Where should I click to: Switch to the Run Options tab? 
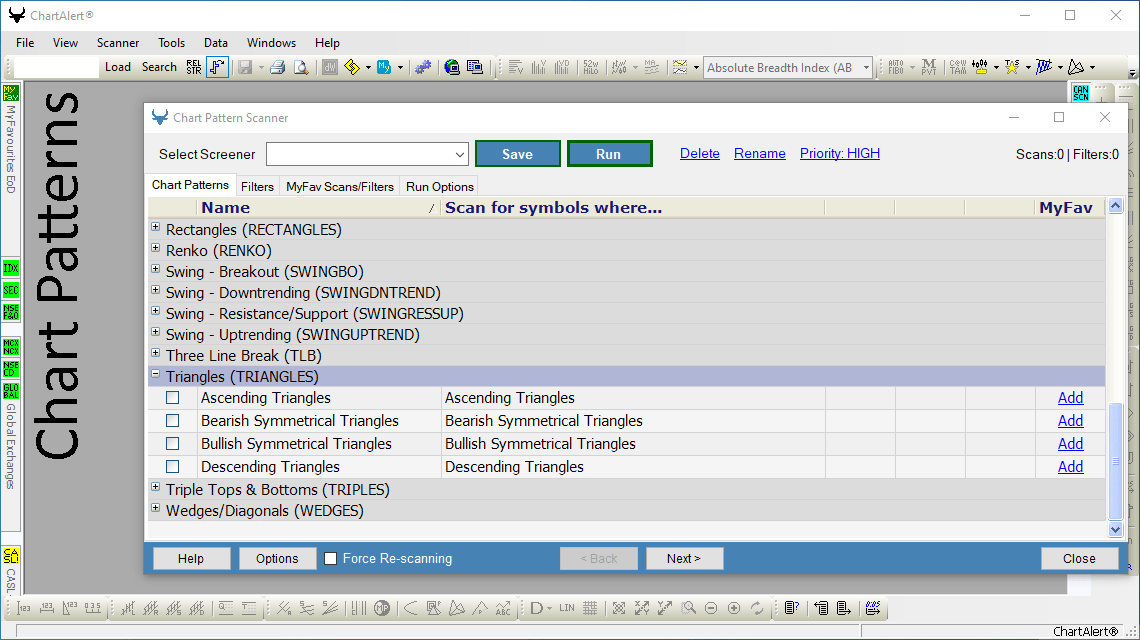coord(439,185)
